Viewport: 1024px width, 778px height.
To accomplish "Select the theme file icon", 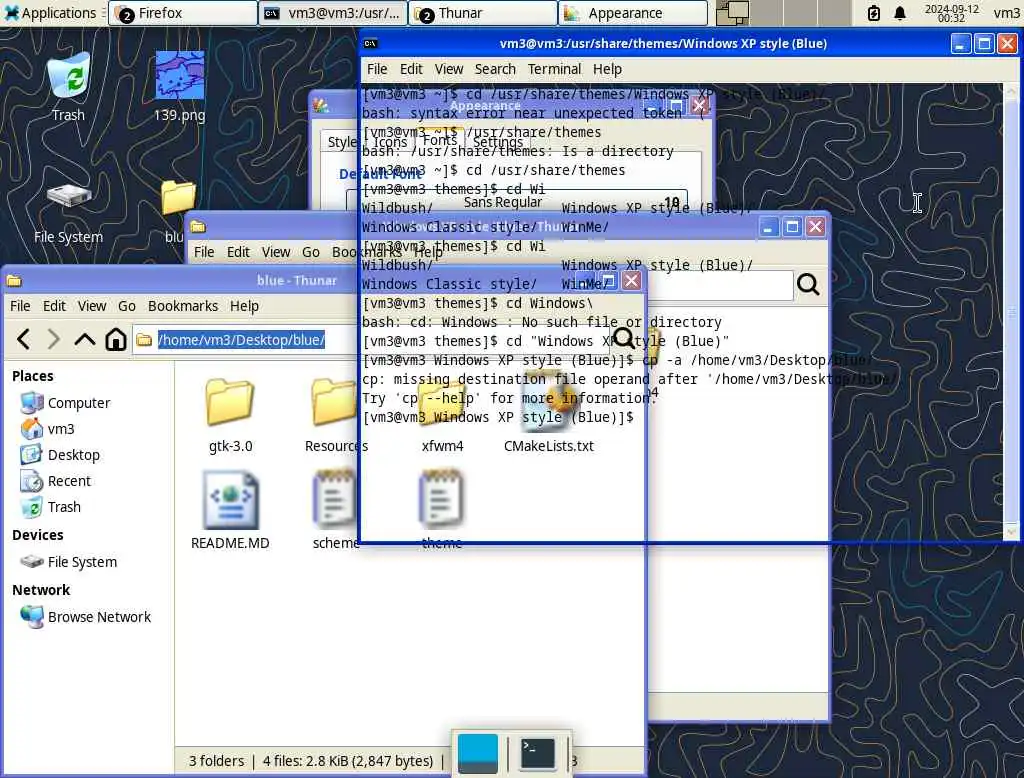I will [441, 500].
